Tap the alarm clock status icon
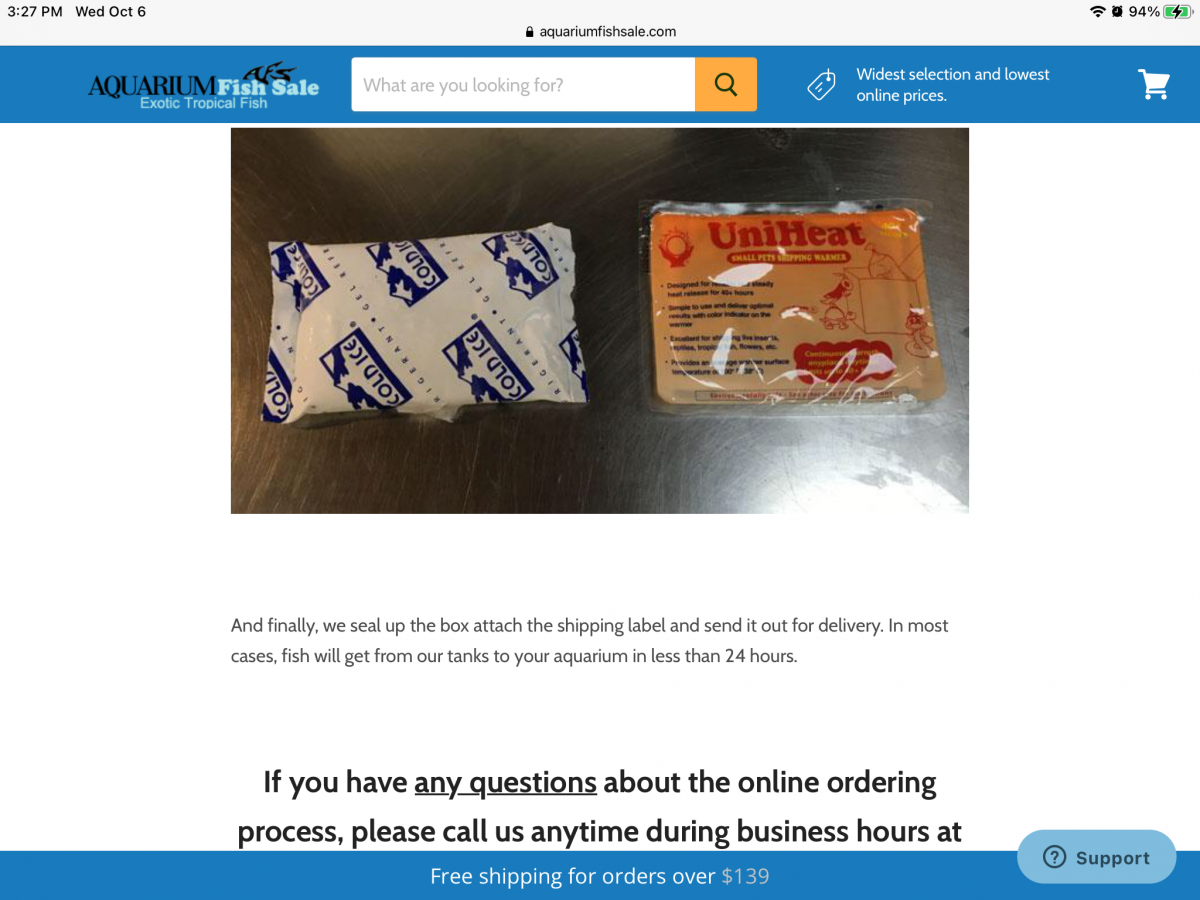This screenshot has width=1200, height=900. pos(1117,12)
